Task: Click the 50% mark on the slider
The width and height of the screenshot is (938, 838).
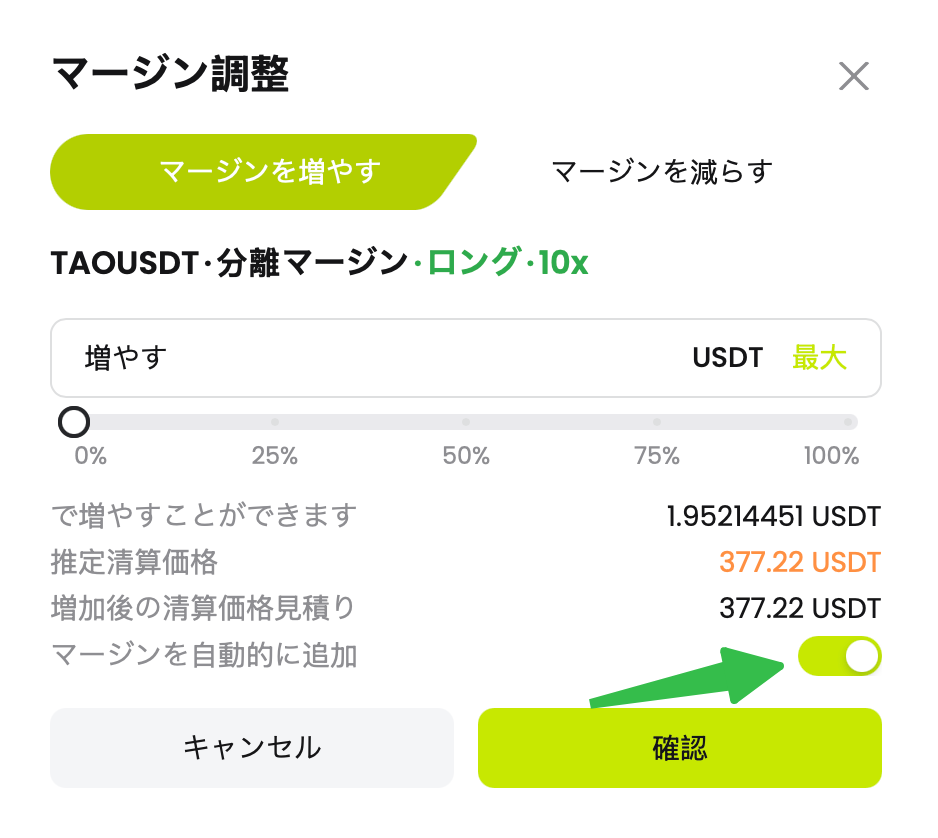Action: click(467, 422)
